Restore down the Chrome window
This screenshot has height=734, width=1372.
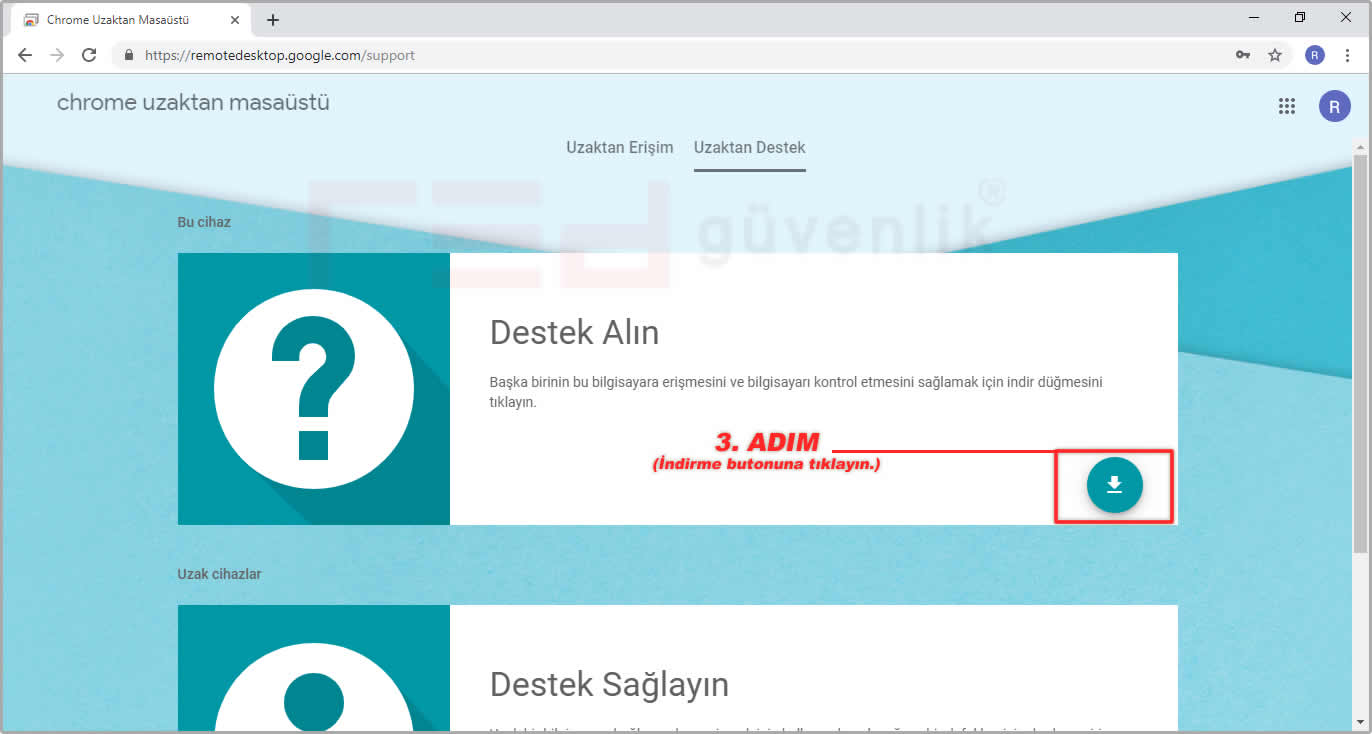[1300, 18]
